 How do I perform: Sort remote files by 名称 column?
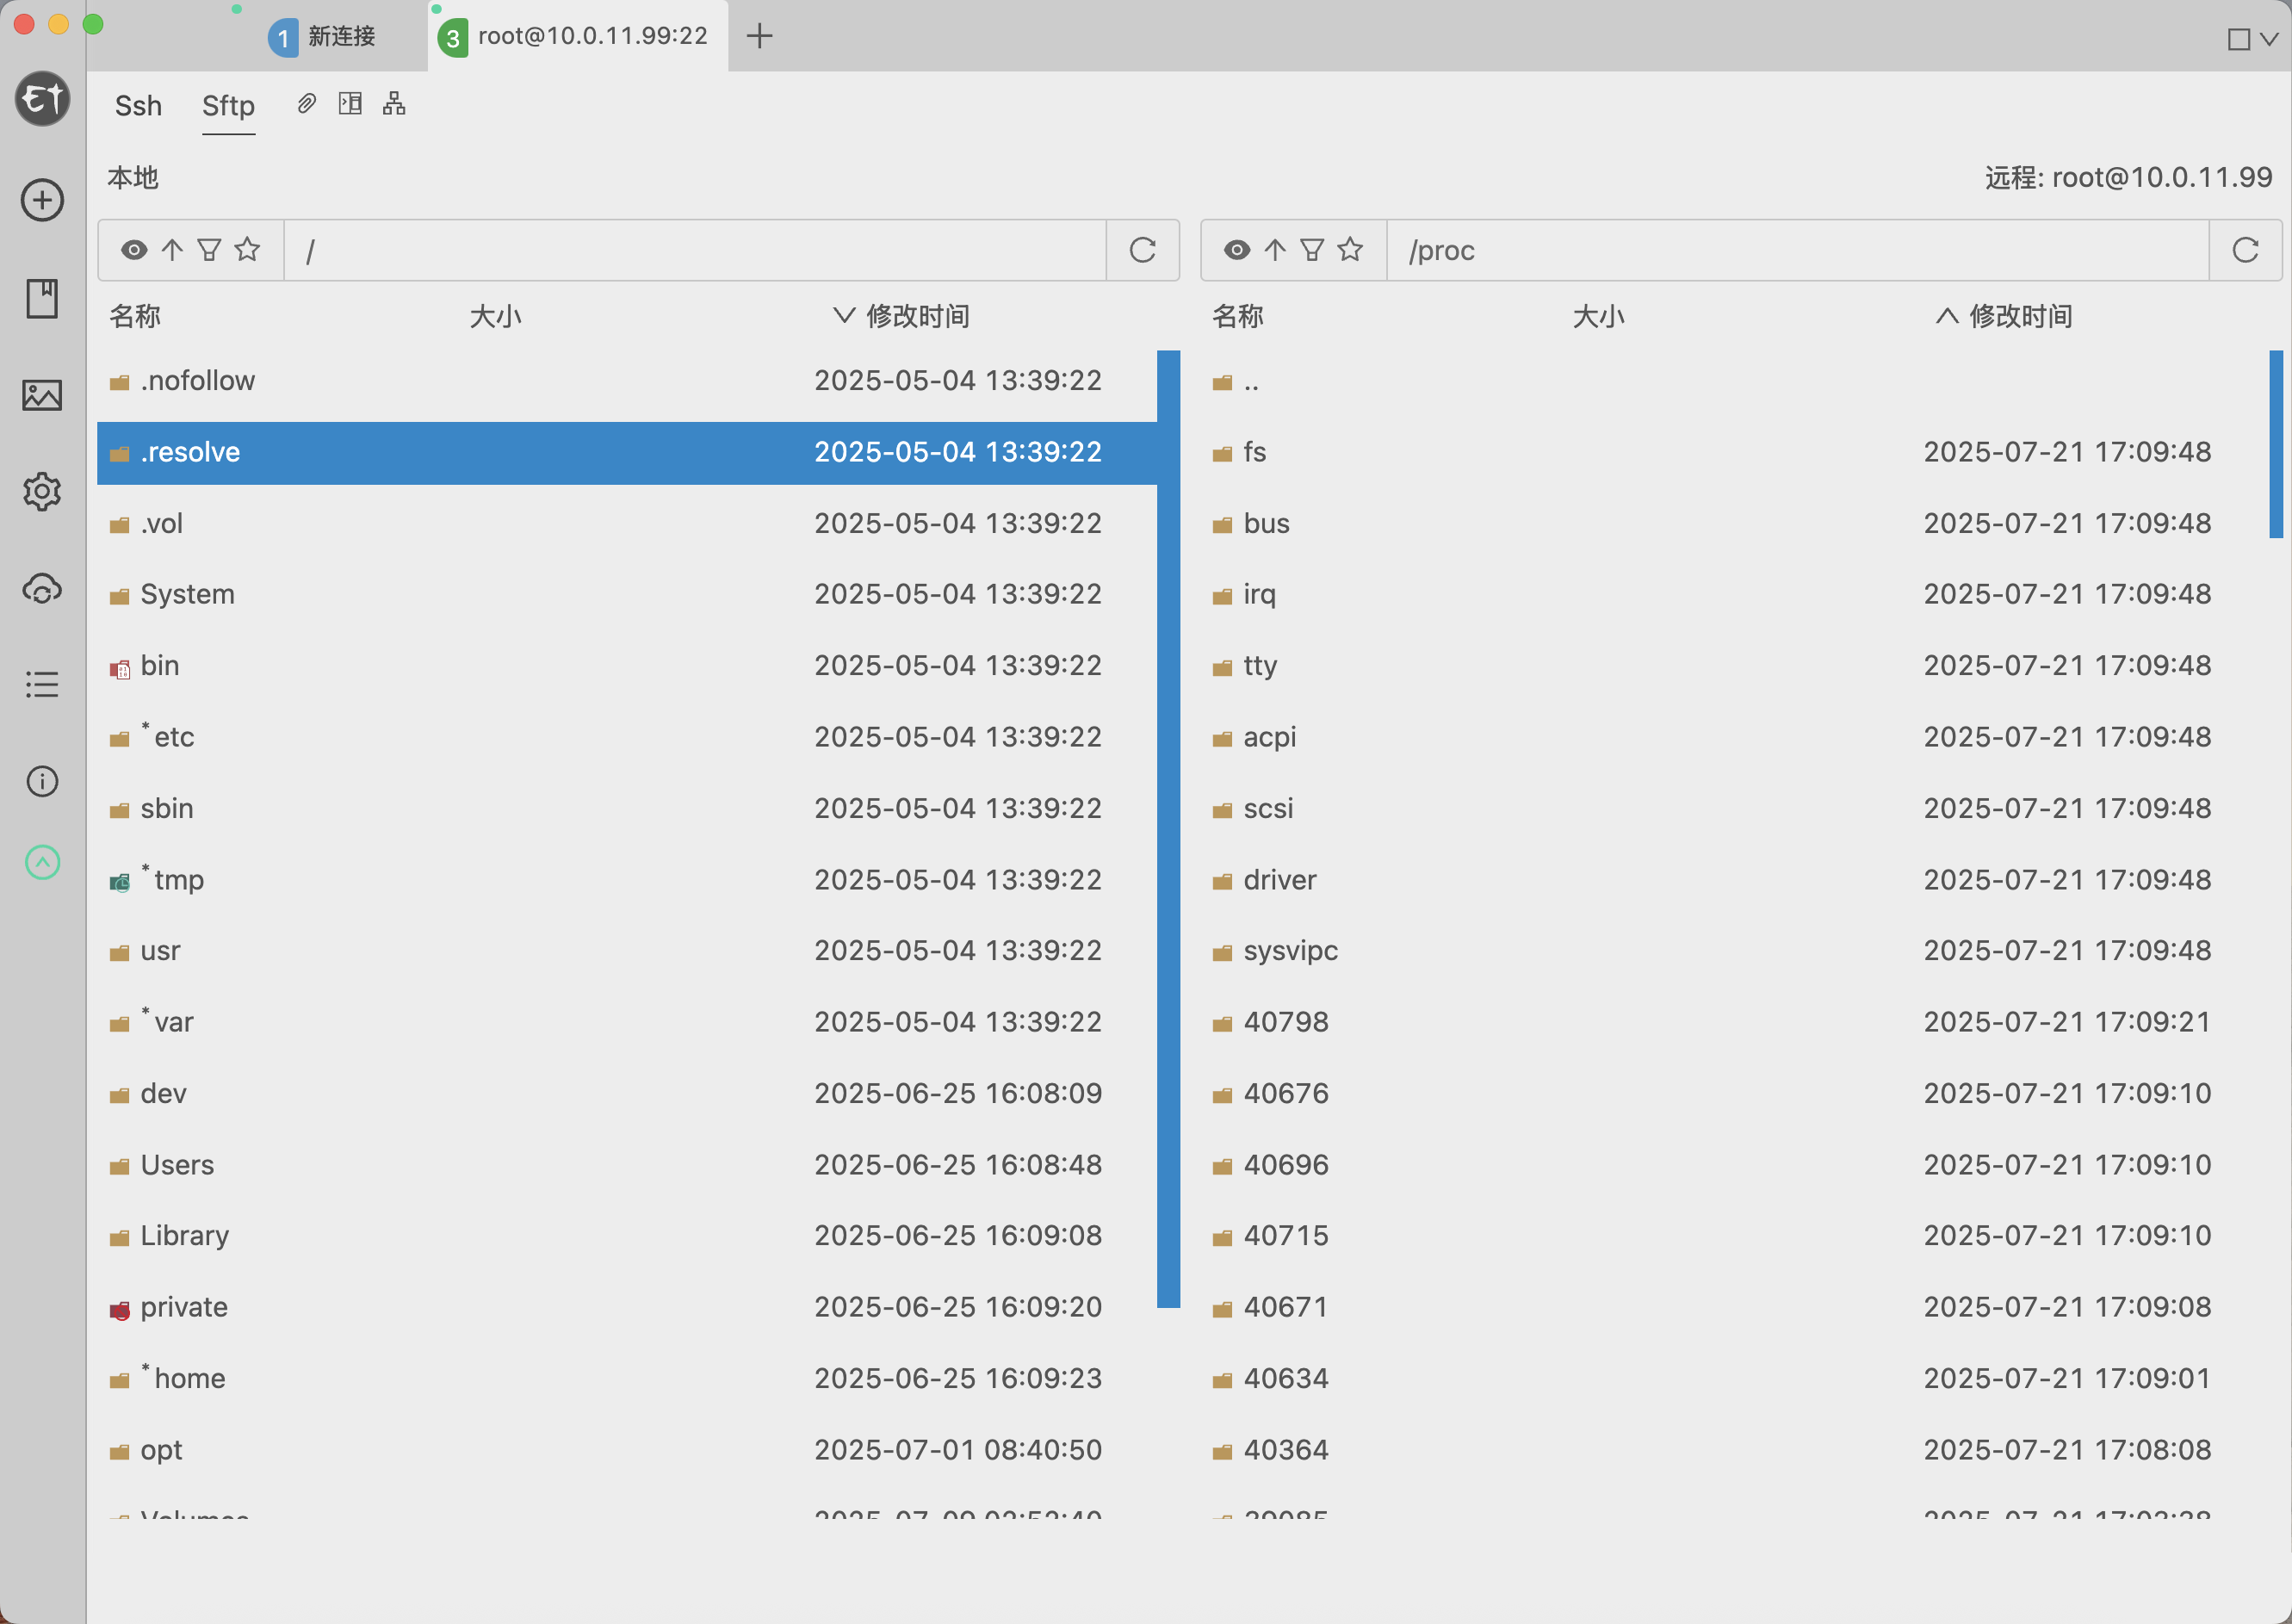point(1238,316)
